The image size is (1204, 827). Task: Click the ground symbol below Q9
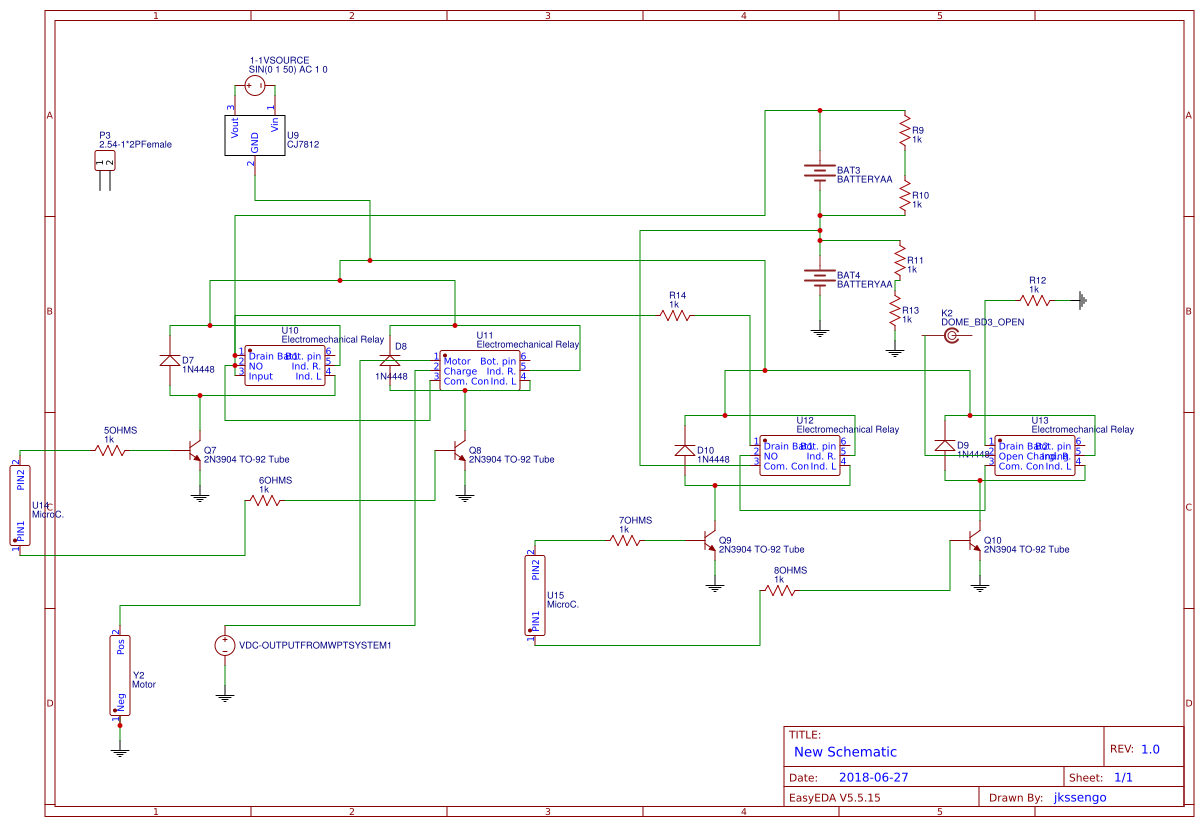coord(714,585)
